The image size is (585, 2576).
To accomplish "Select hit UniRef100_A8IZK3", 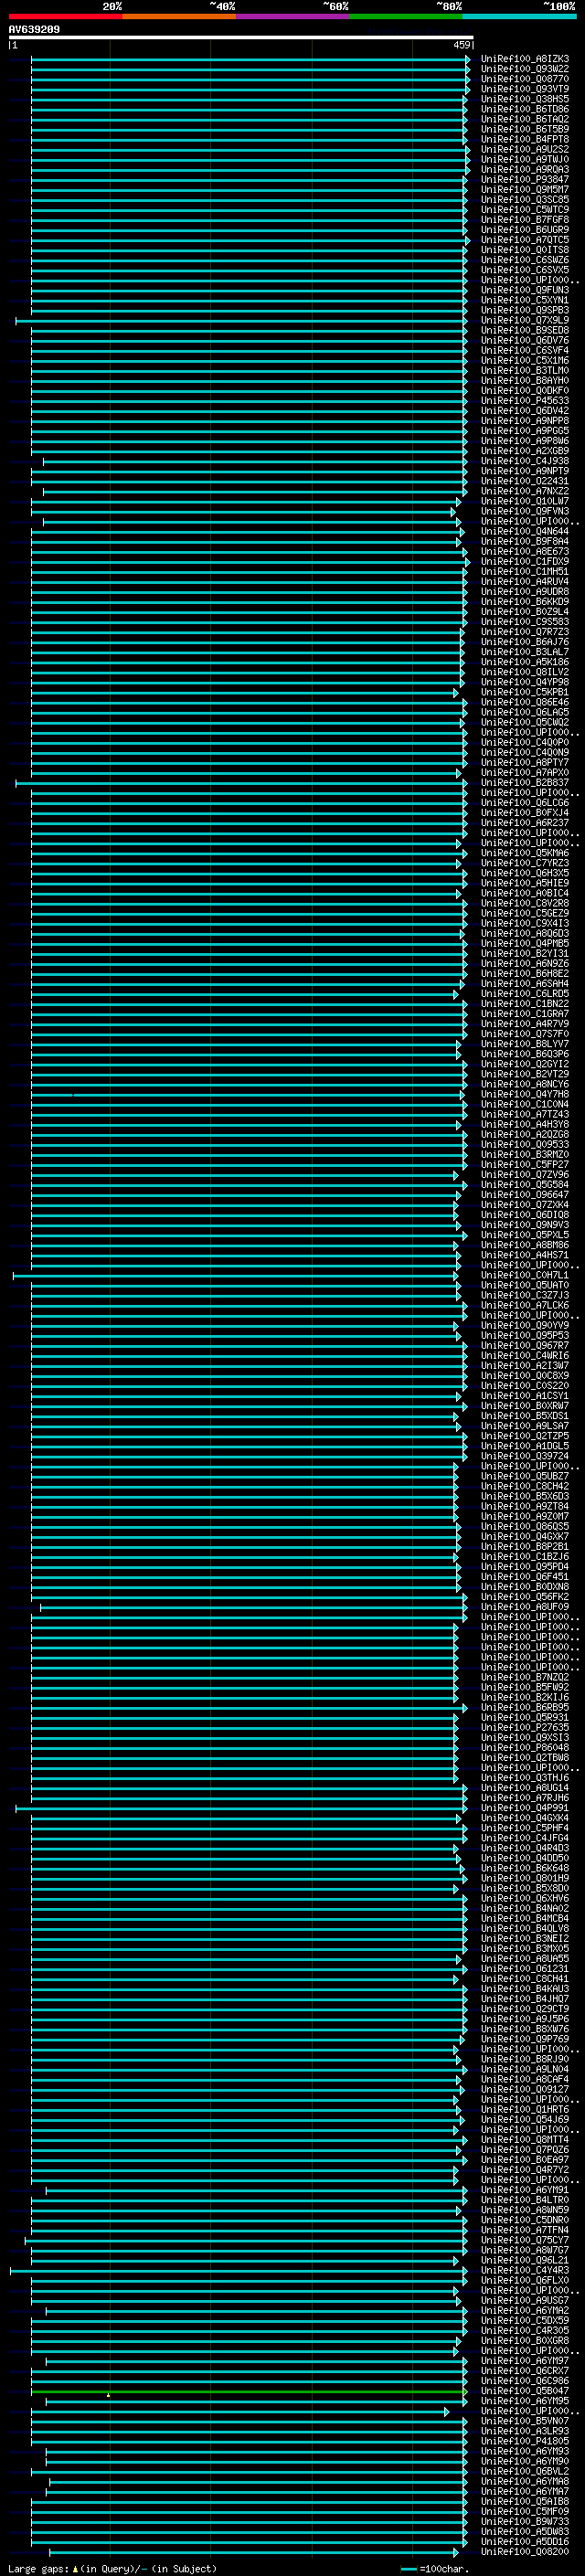I will (525, 59).
